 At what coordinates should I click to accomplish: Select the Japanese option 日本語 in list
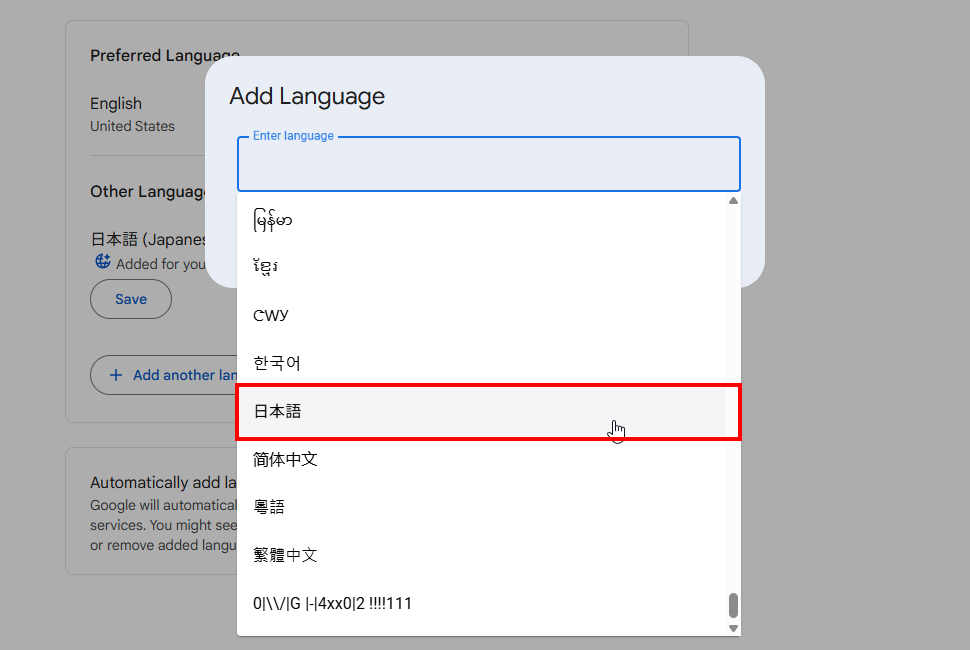click(481, 411)
